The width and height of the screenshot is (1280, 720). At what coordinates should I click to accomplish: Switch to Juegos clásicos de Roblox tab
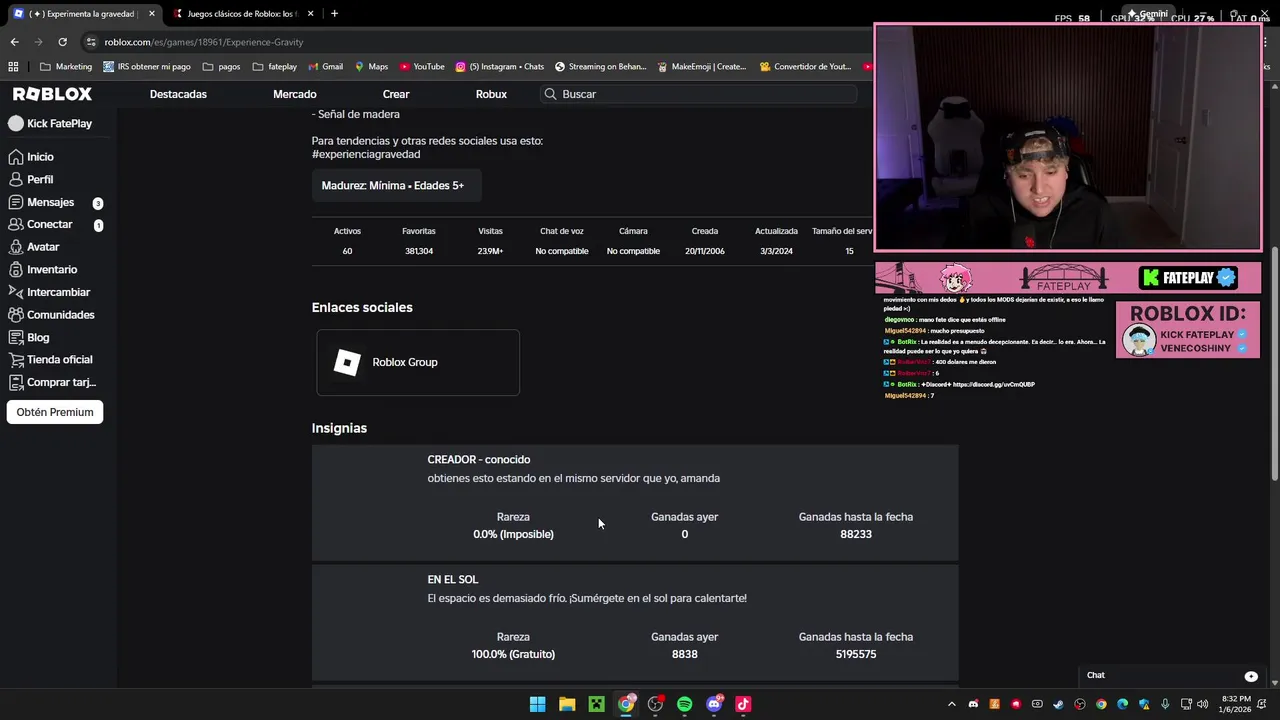pos(240,14)
